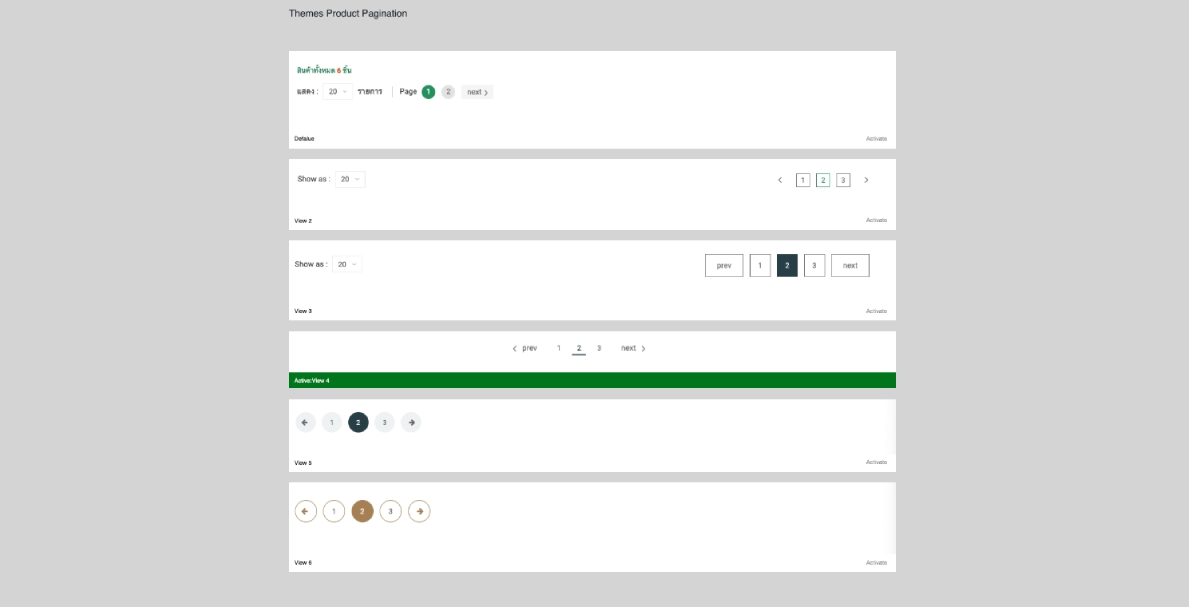
Task: Activate the Default pagination theme
Action: pyautogui.click(x=876, y=139)
